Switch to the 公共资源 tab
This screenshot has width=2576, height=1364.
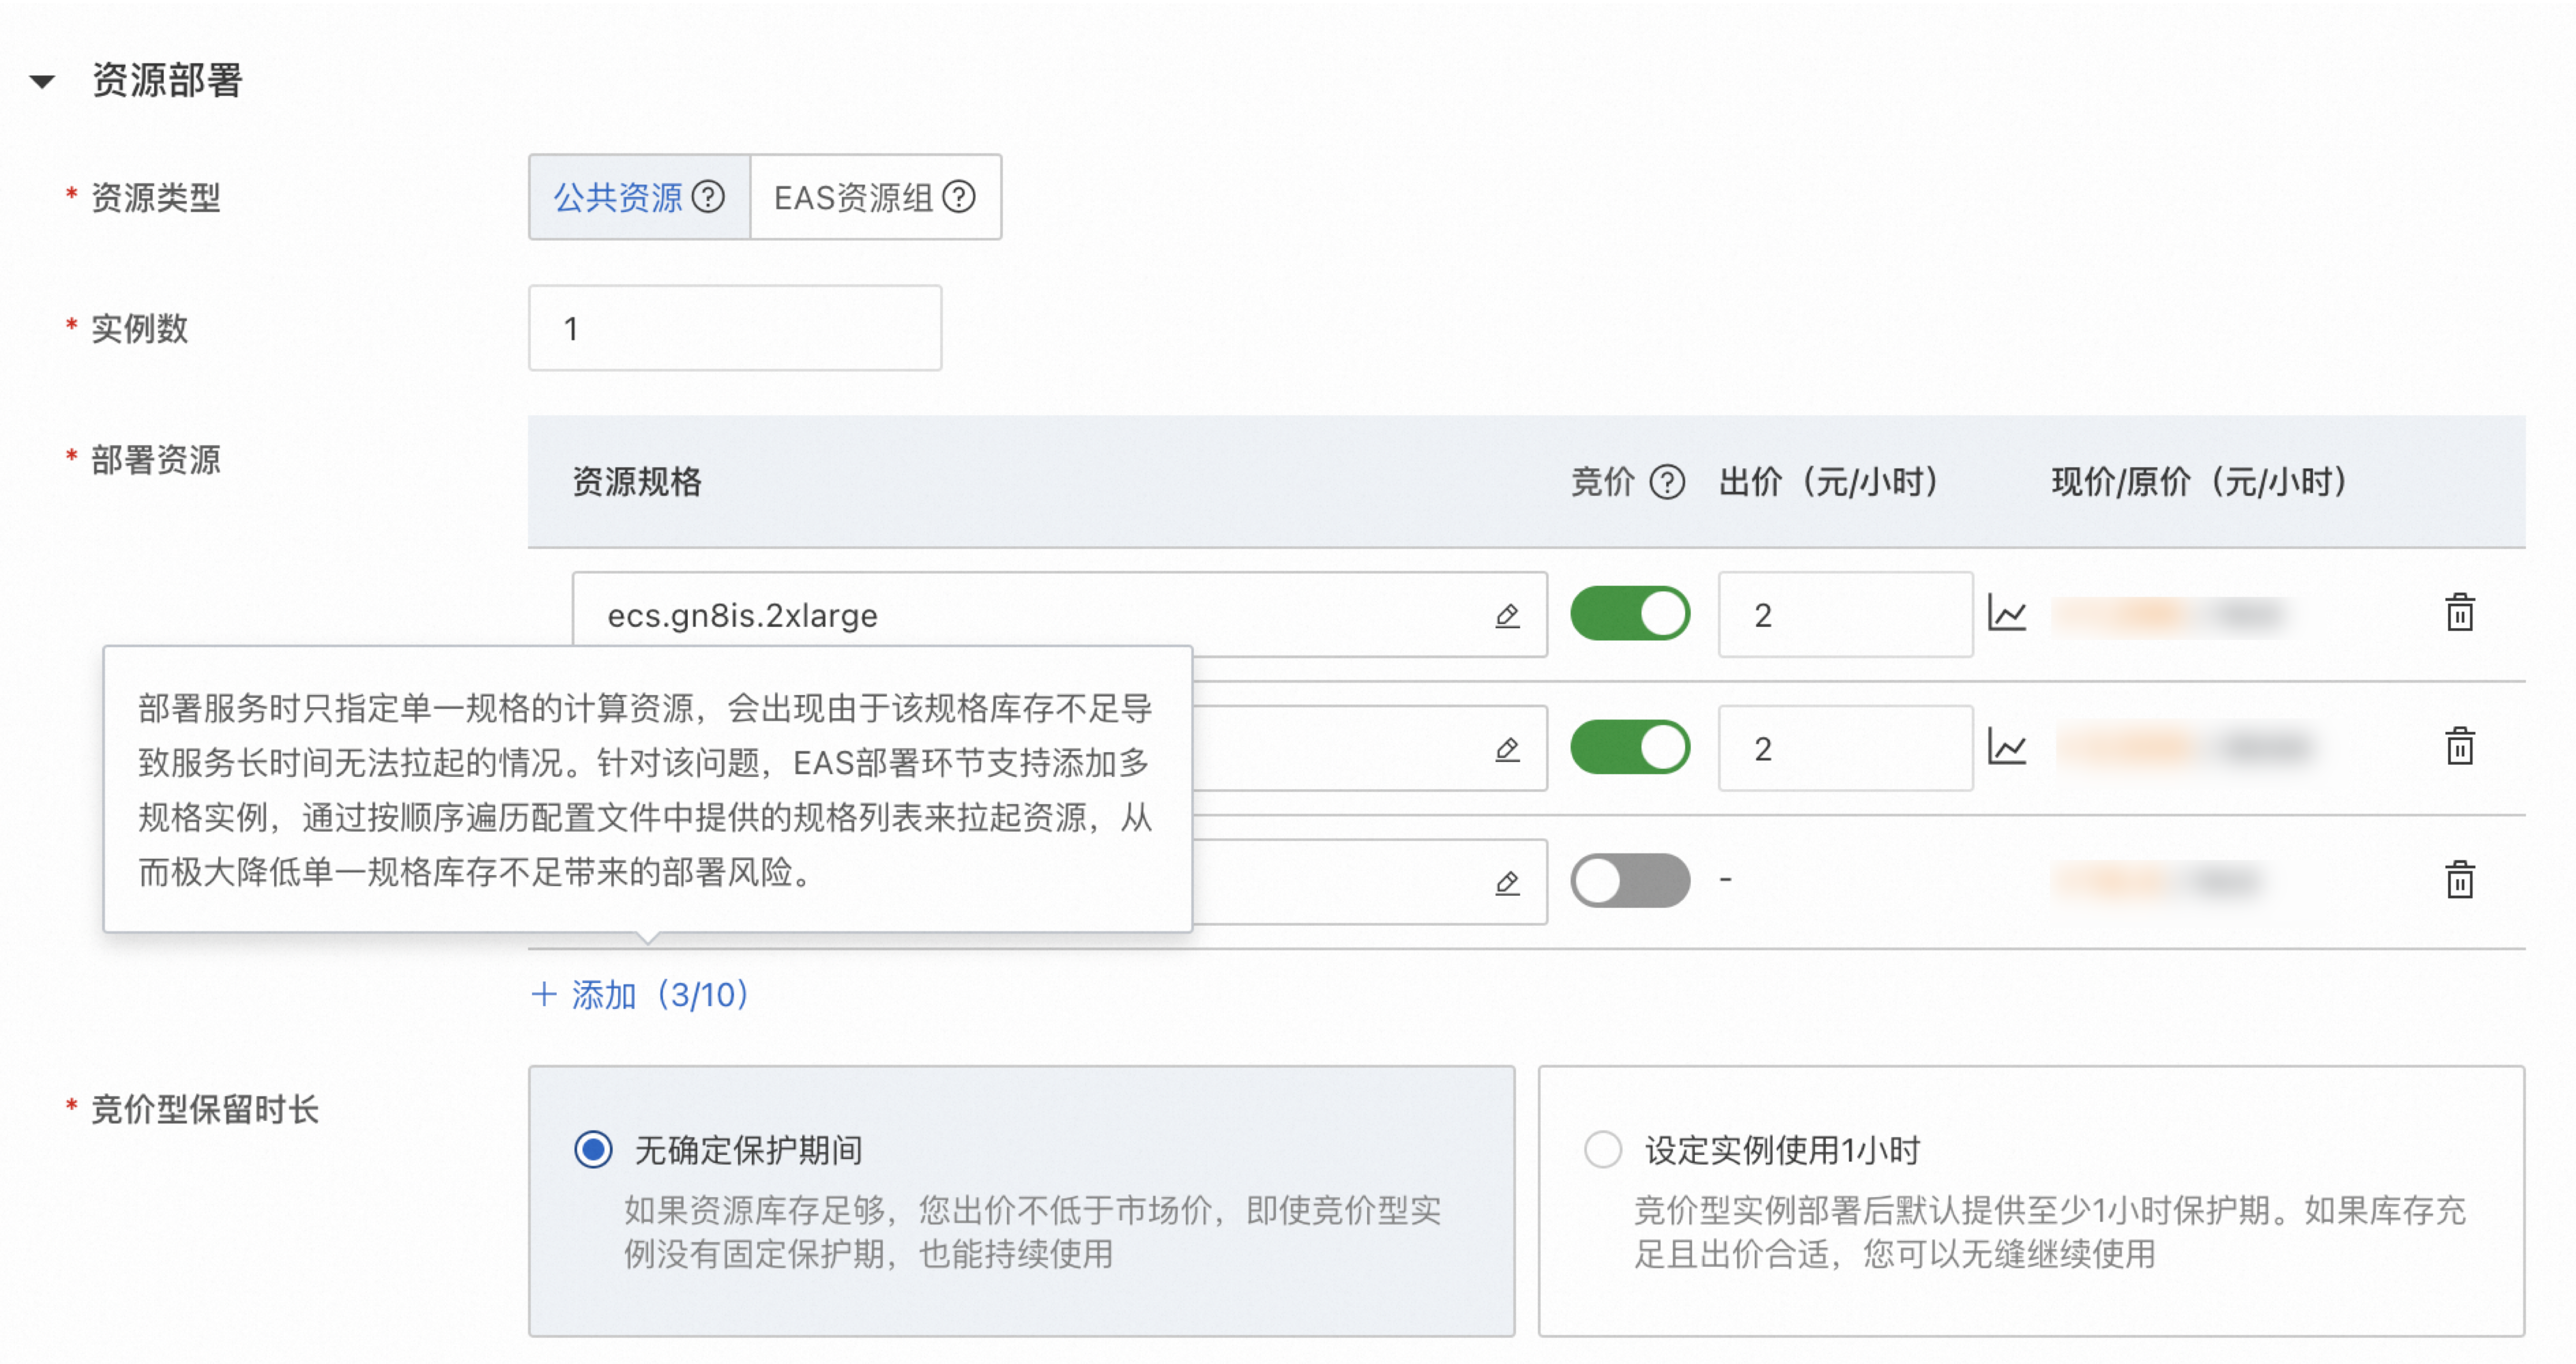(618, 197)
